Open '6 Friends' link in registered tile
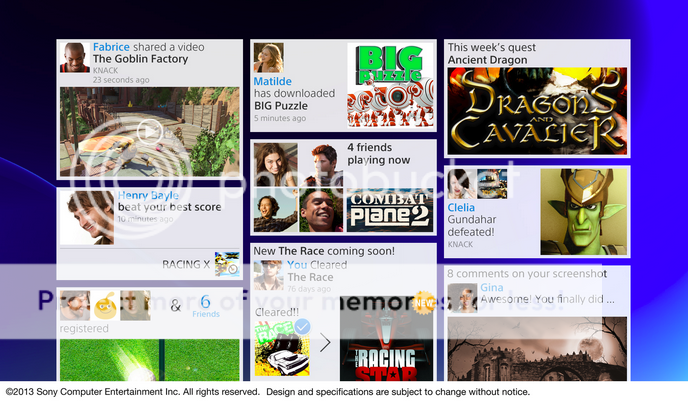Screen dimensions: 688x401 (205, 306)
